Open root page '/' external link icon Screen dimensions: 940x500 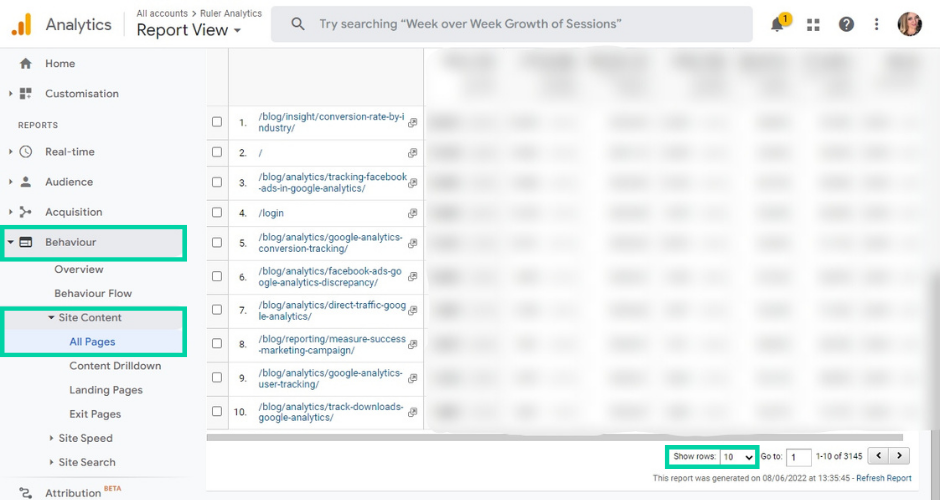pos(412,153)
